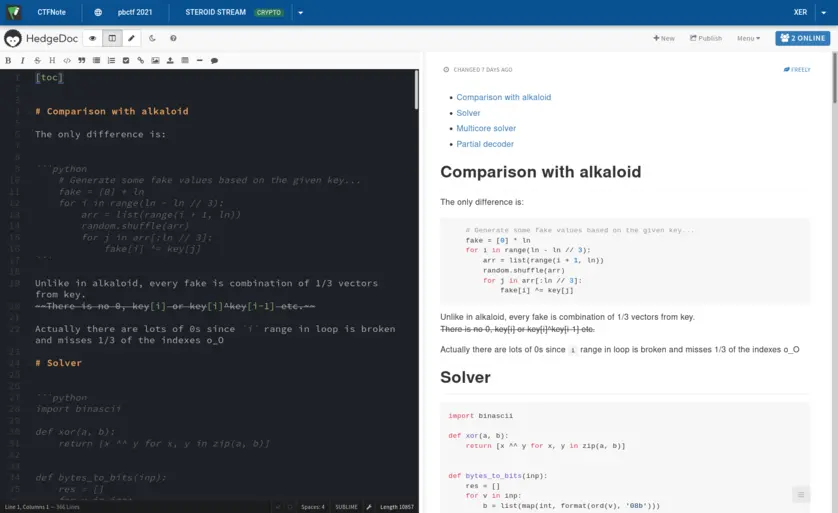Image resolution: width=838 pixels, height=513 pixels.
Task: Open editor preferences wrench in status bar
Action: [369, 507]
